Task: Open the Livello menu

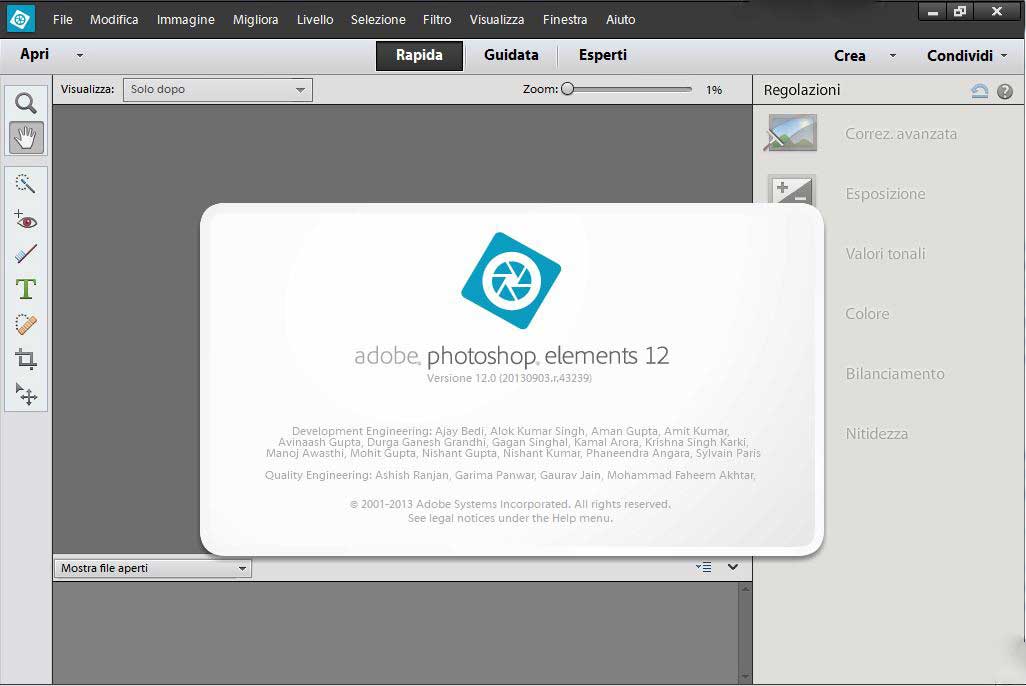Action: point(315,20)
